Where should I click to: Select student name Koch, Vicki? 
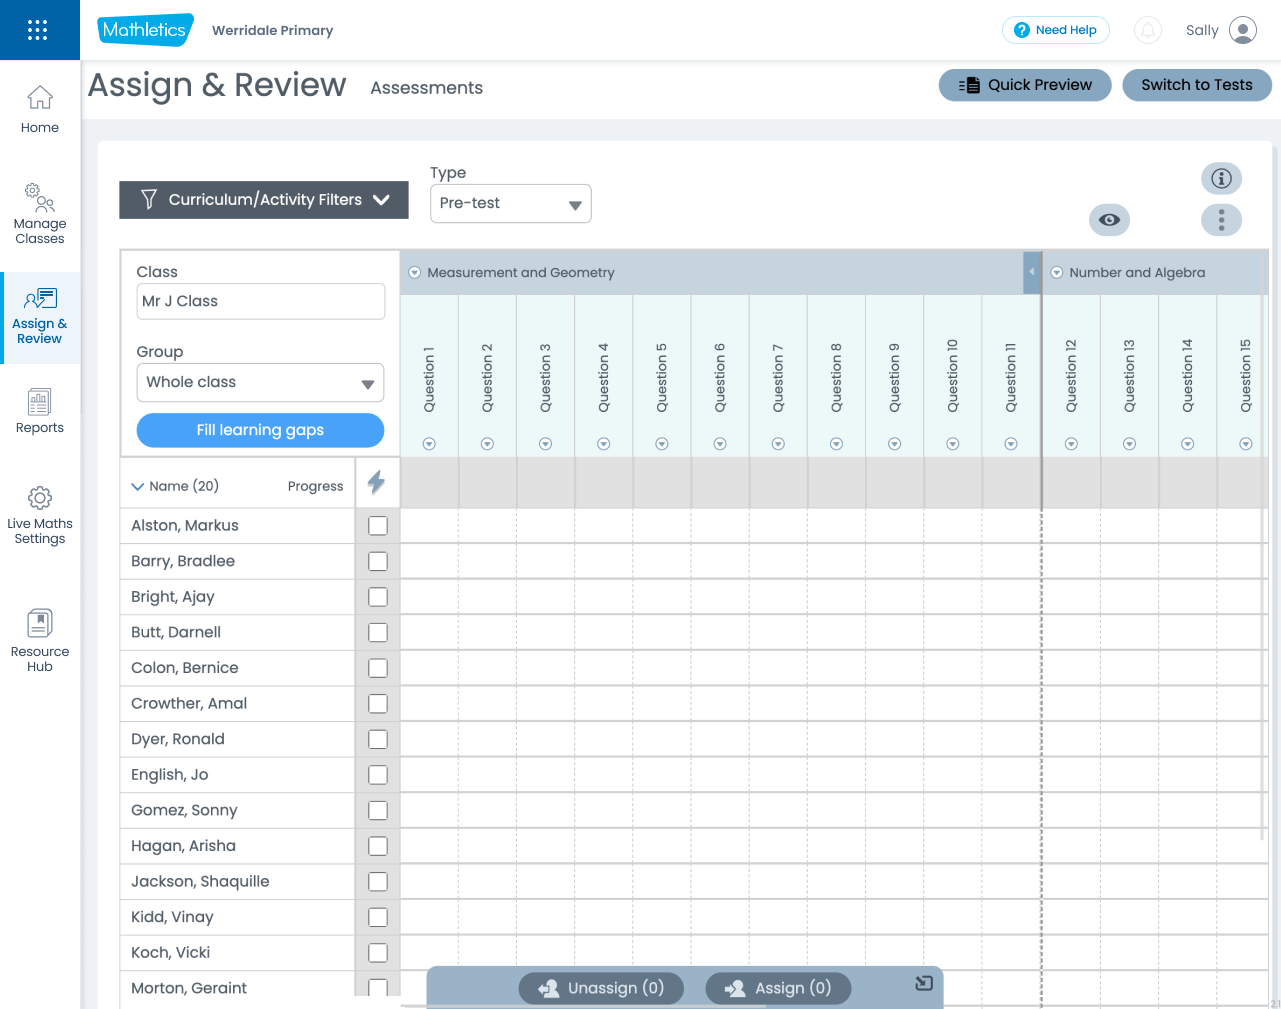(x=171, y=952)
